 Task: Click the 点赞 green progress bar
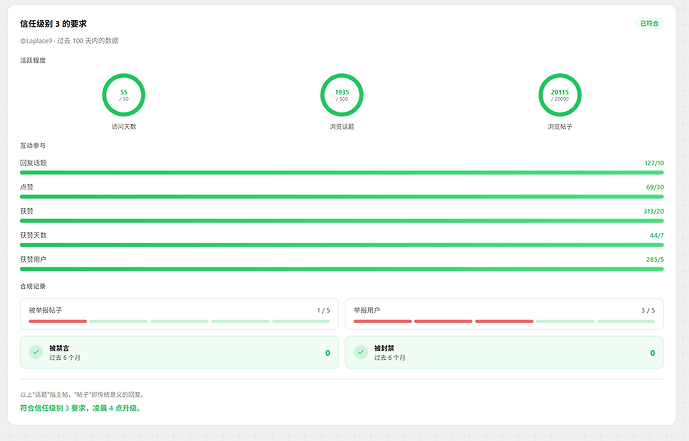(342, 197)
